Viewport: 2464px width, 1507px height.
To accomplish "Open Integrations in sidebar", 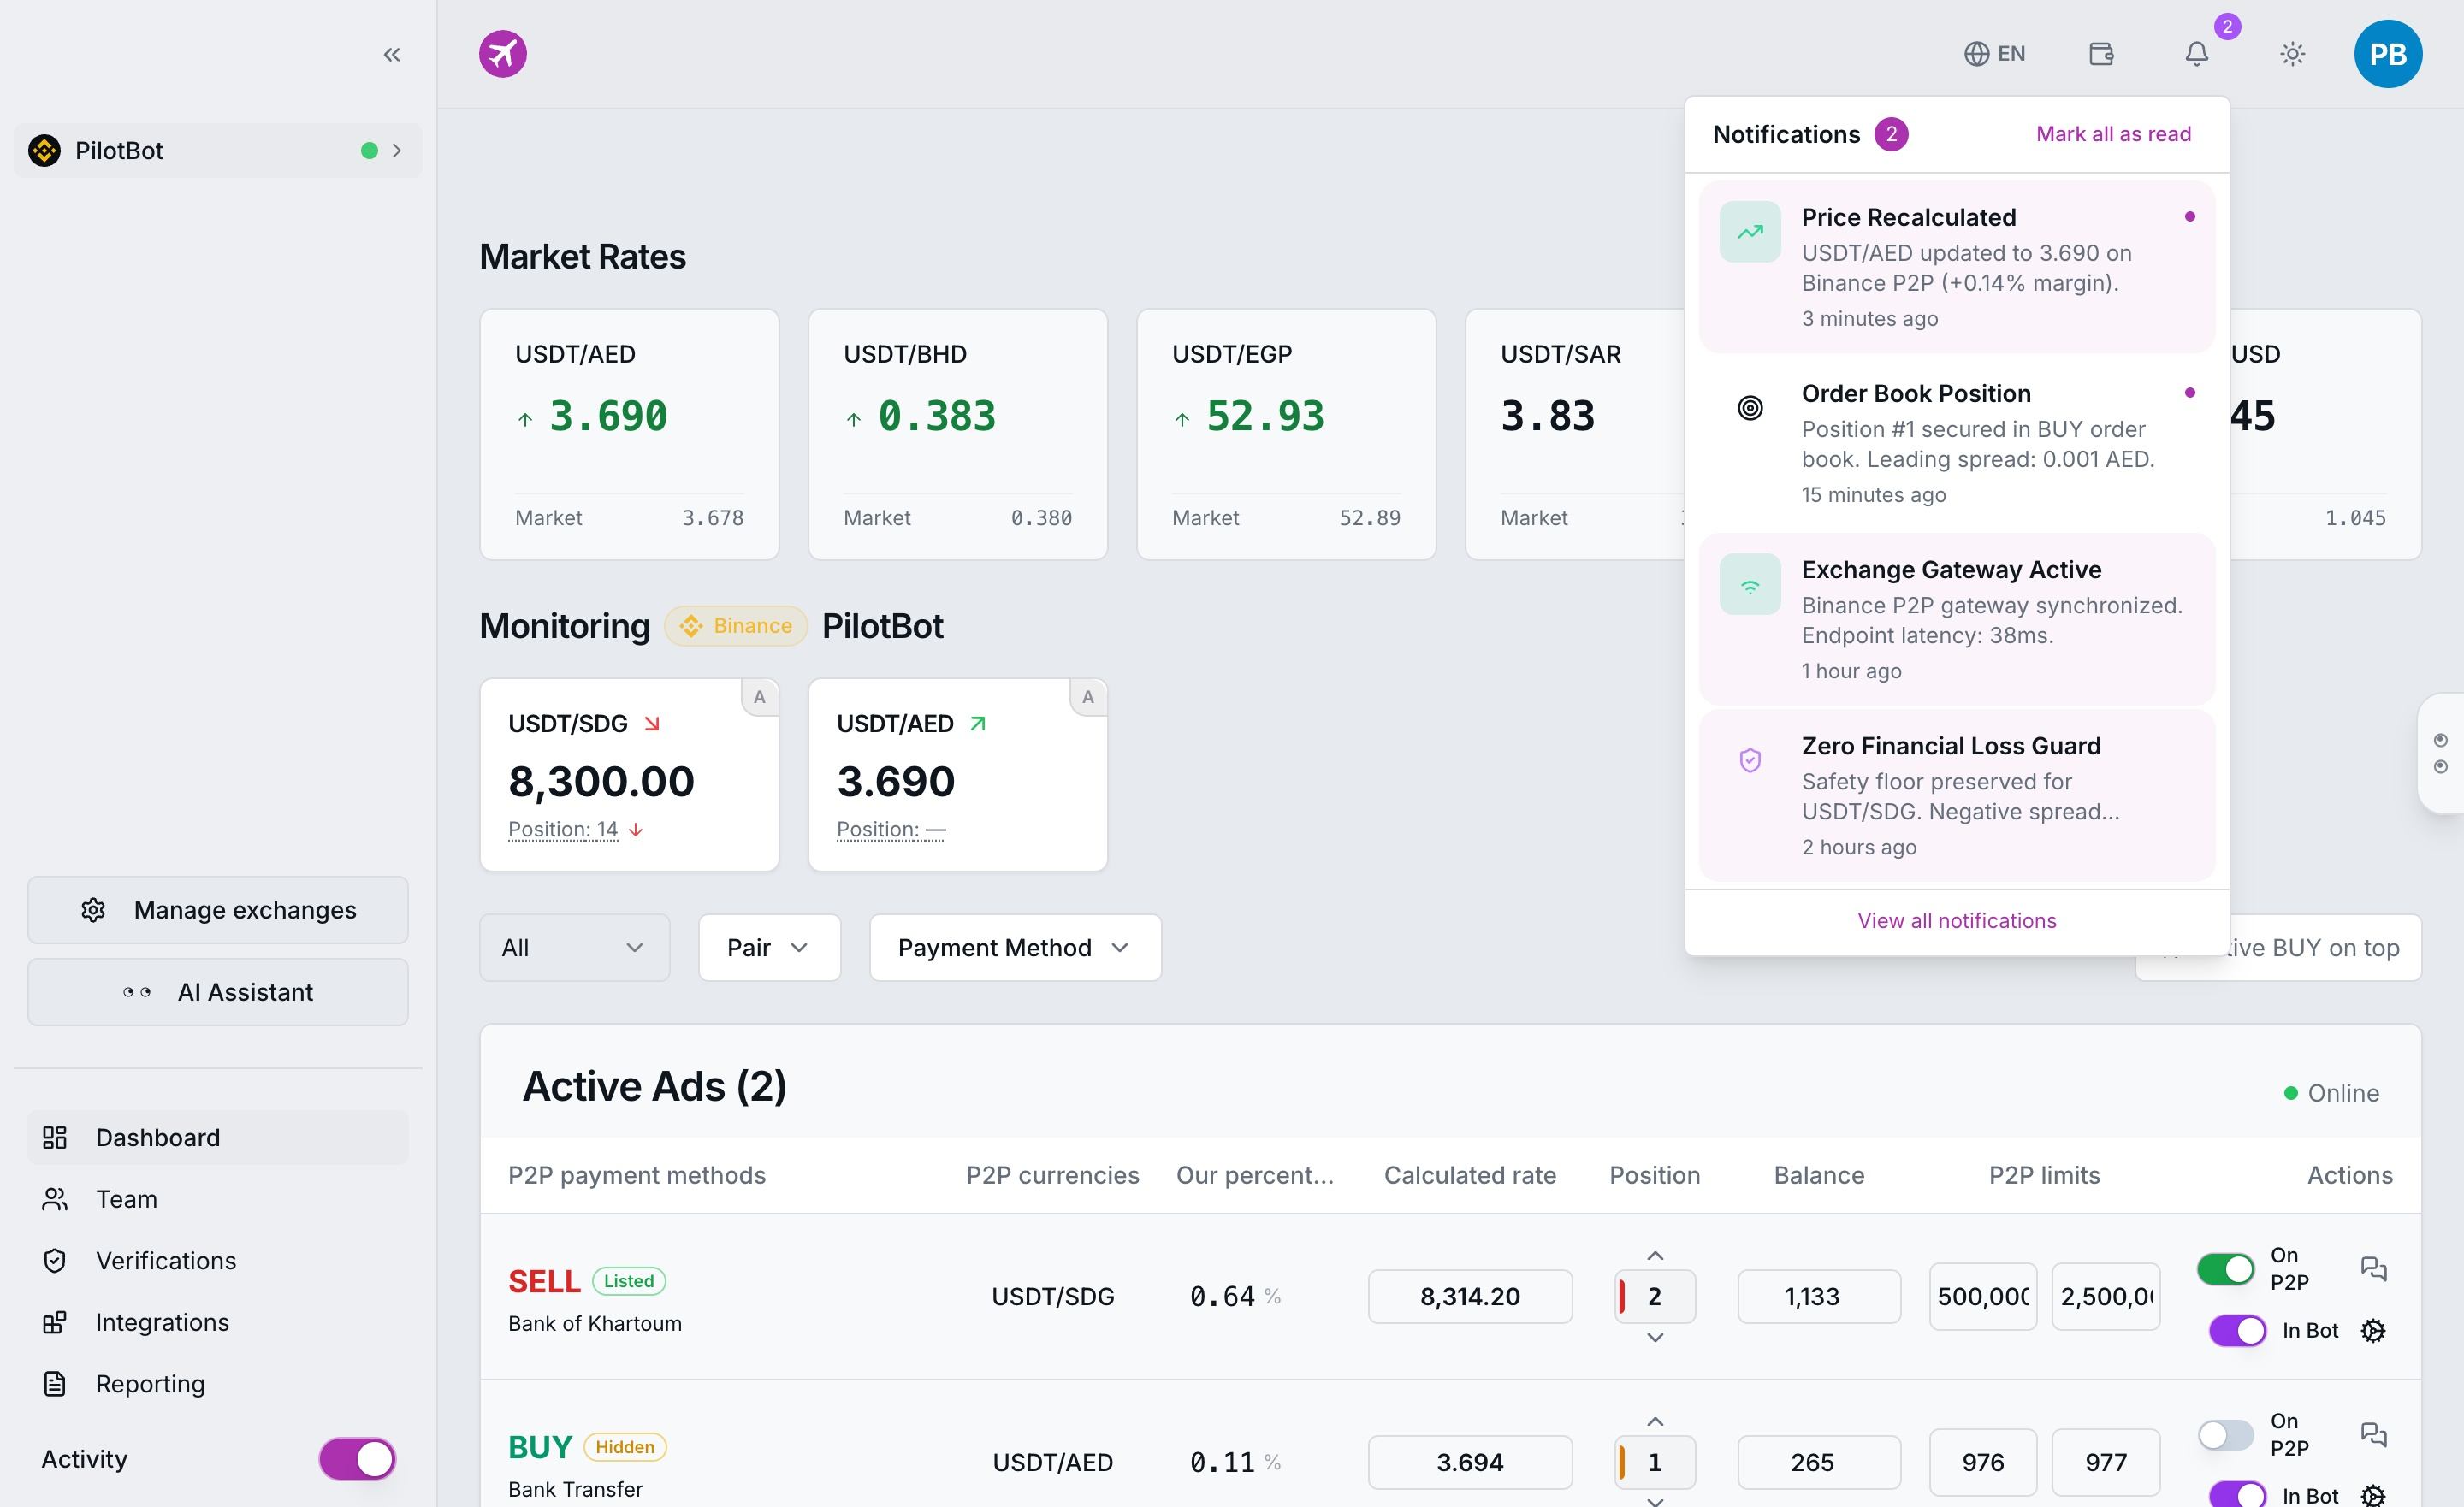I will click(217, 1322).
